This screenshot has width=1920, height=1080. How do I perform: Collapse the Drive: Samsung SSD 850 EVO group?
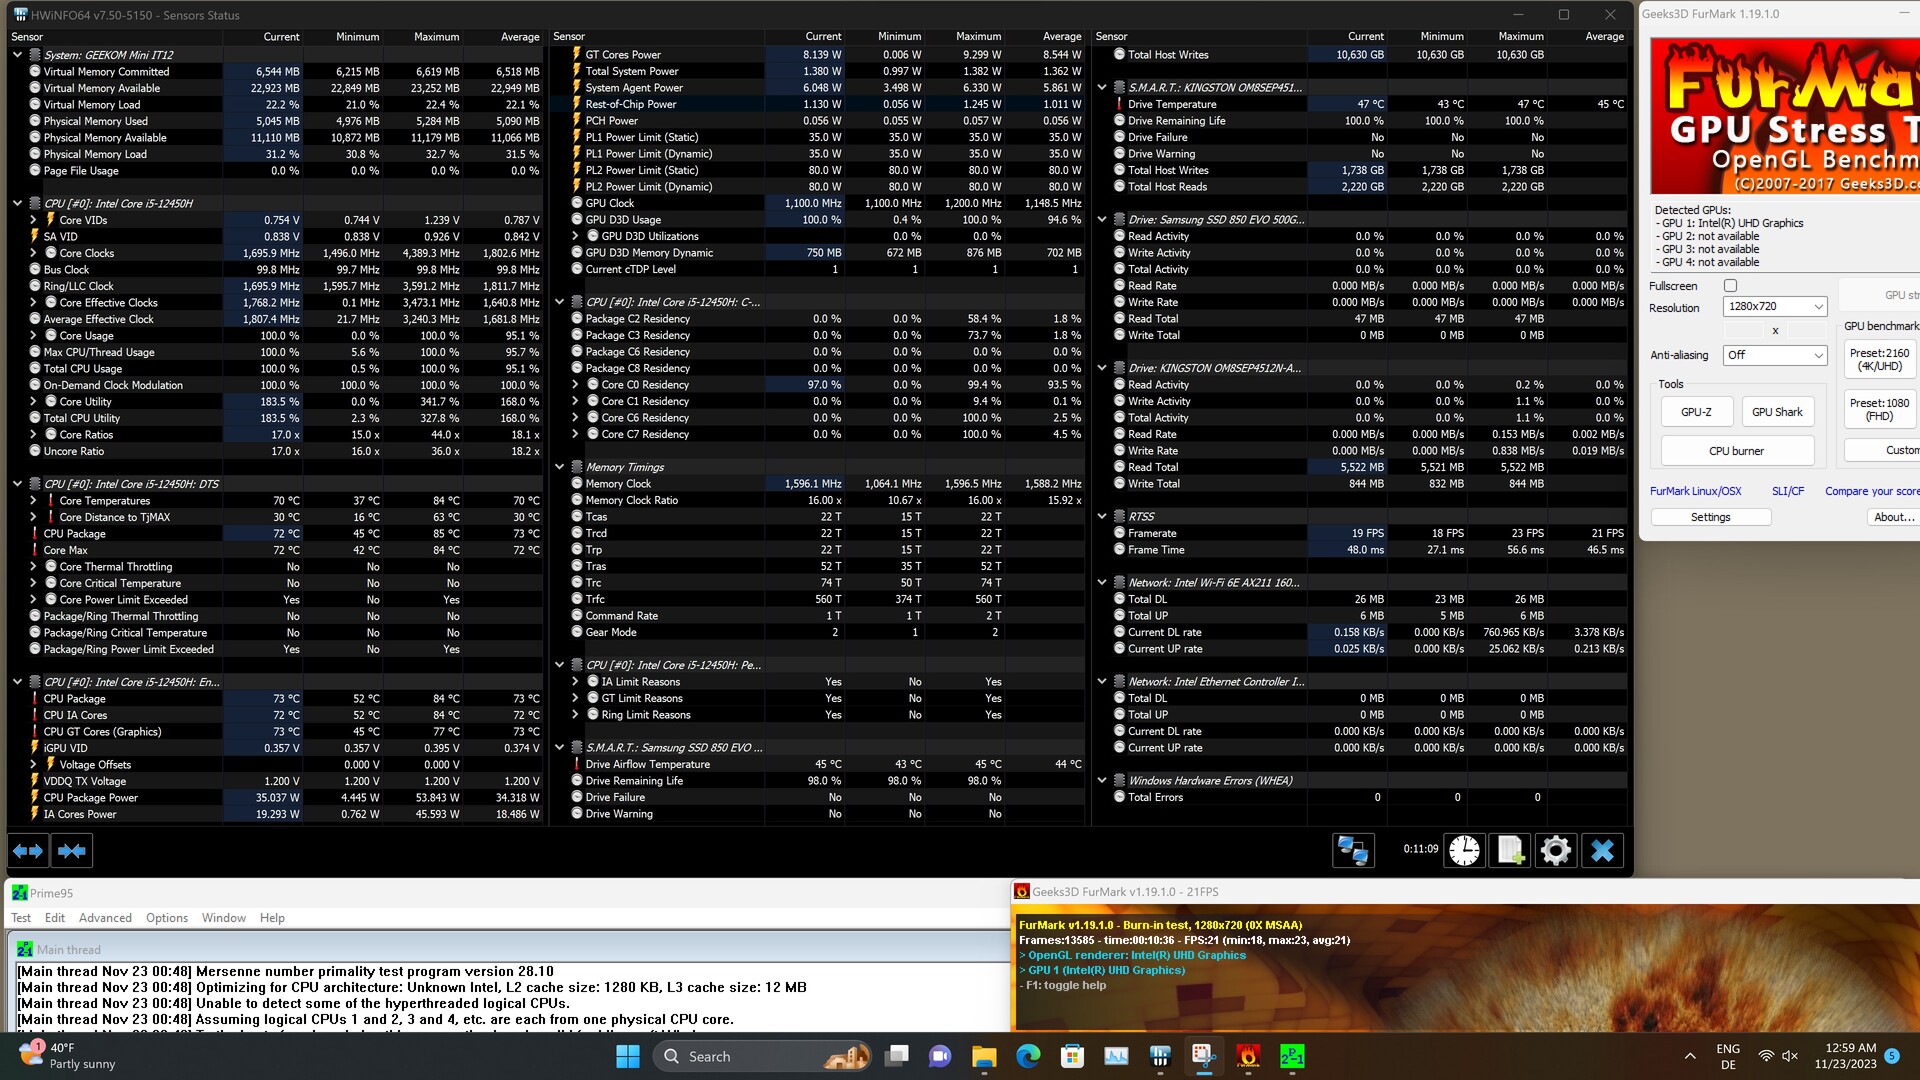pos(1102,220)
